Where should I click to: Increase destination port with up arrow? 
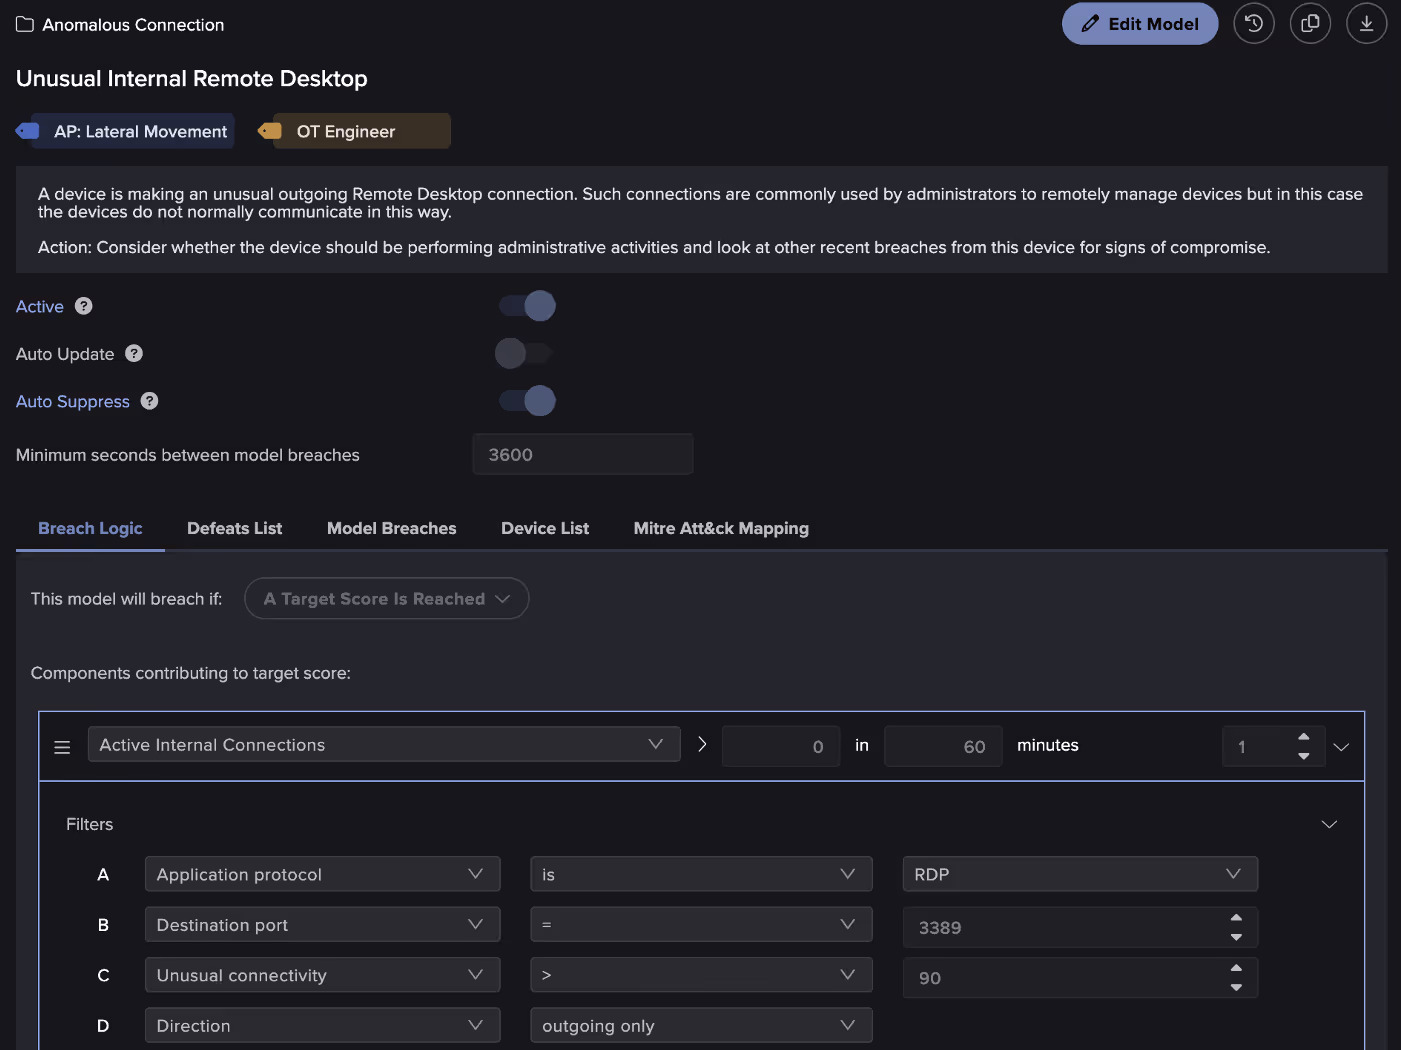(1236, 918)
